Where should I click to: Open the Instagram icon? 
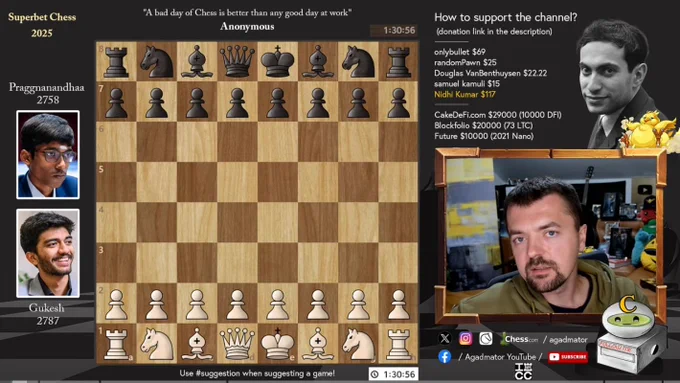pyautogui.click(x=465, y=338)
